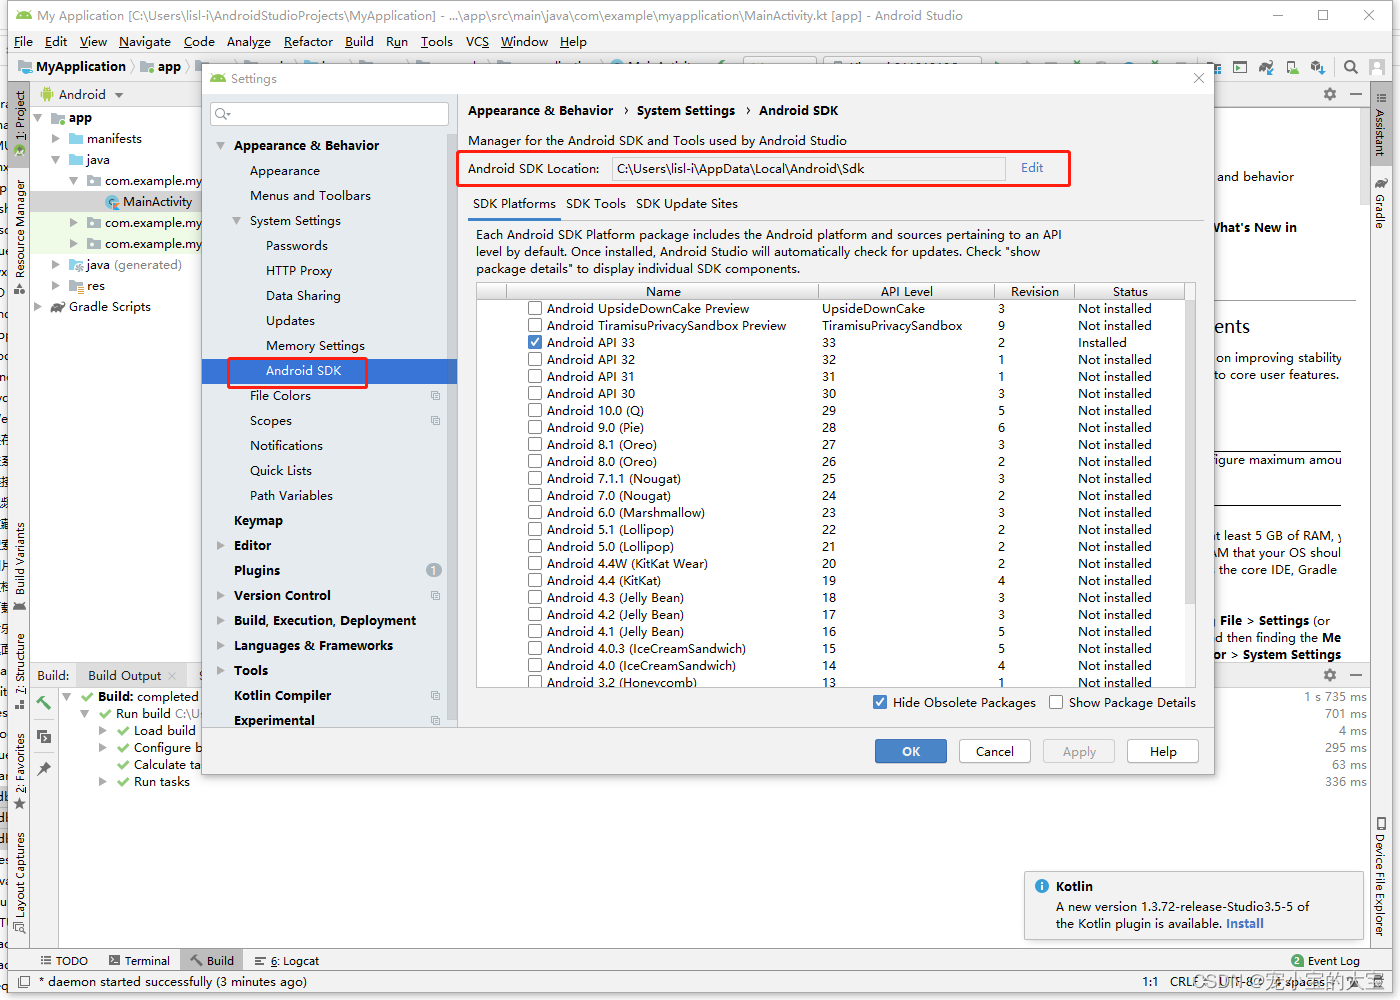Click the Android SDK Location path field

click(x=809, y=169)
